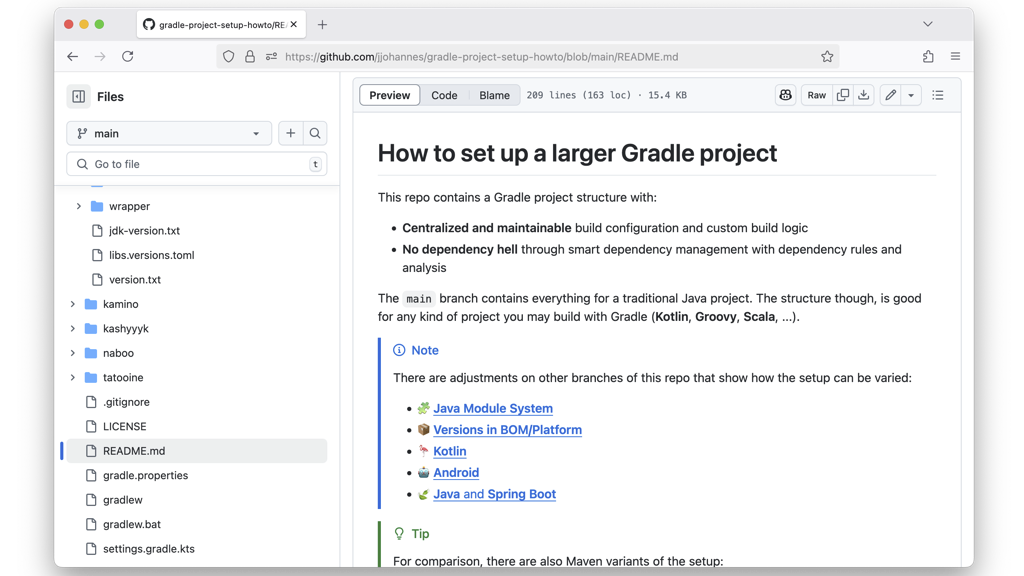Follow the Kotlin branch link
Viewport: 1024px width, 576px height.
pyautogui.click(x=449, y=451)
